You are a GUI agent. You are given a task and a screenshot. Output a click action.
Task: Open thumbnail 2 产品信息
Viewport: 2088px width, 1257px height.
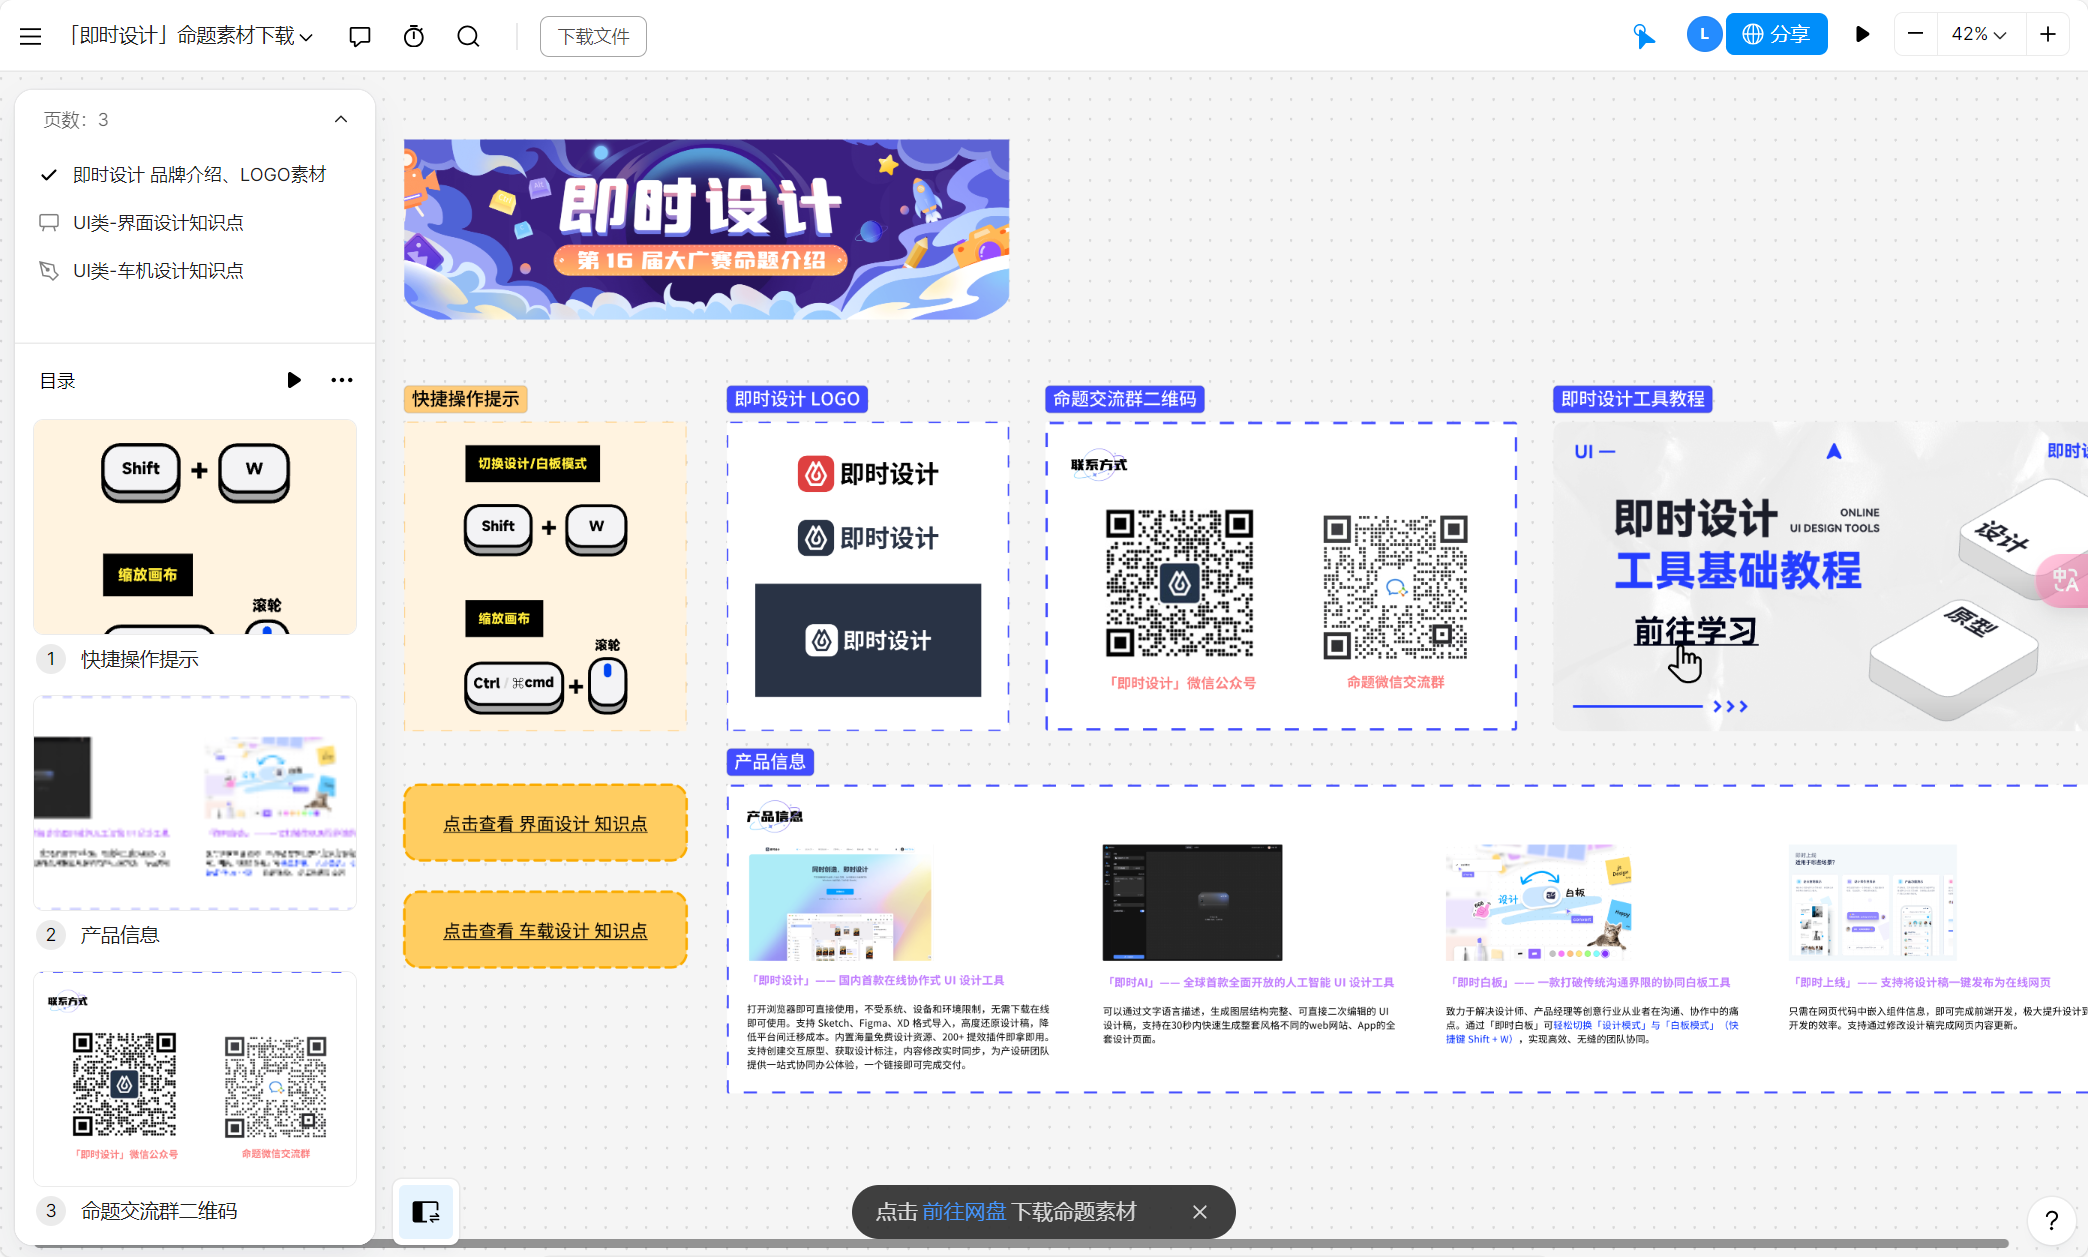coord(195,803)
